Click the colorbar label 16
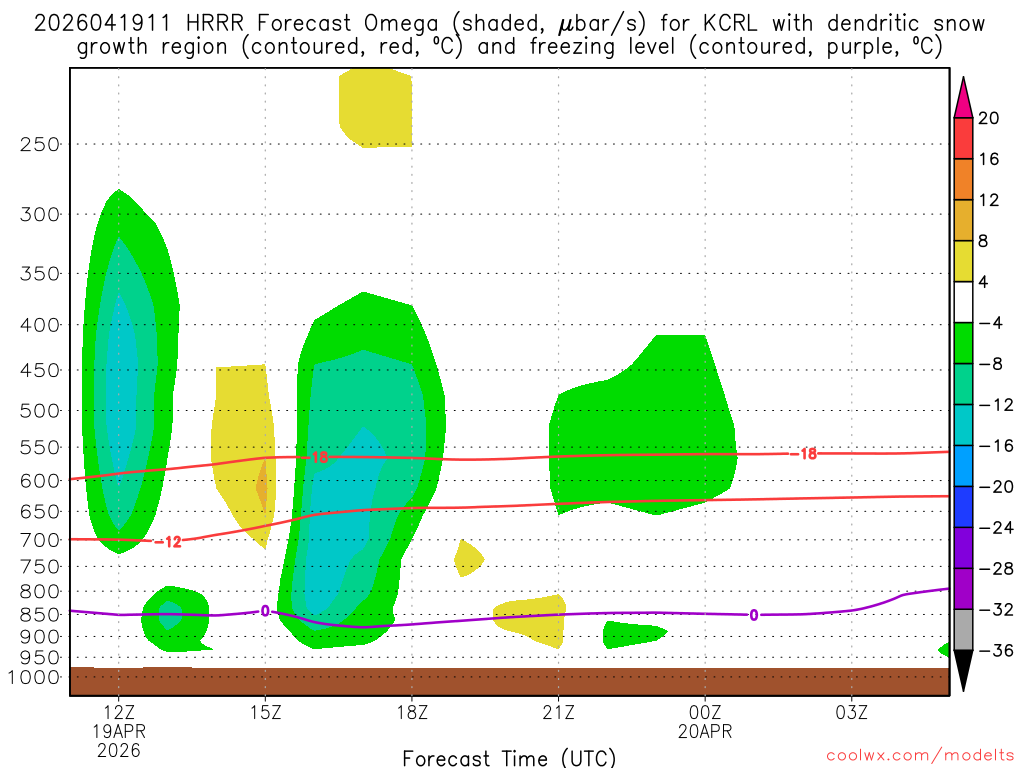1024x768 pixels. (x=989, y=159)
